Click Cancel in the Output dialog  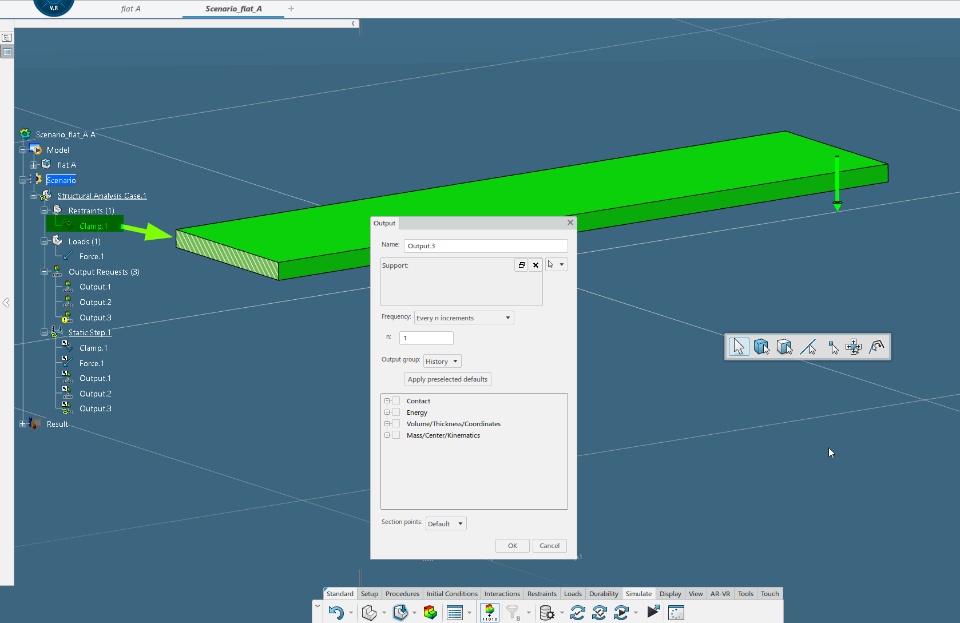tap(549, 545)
